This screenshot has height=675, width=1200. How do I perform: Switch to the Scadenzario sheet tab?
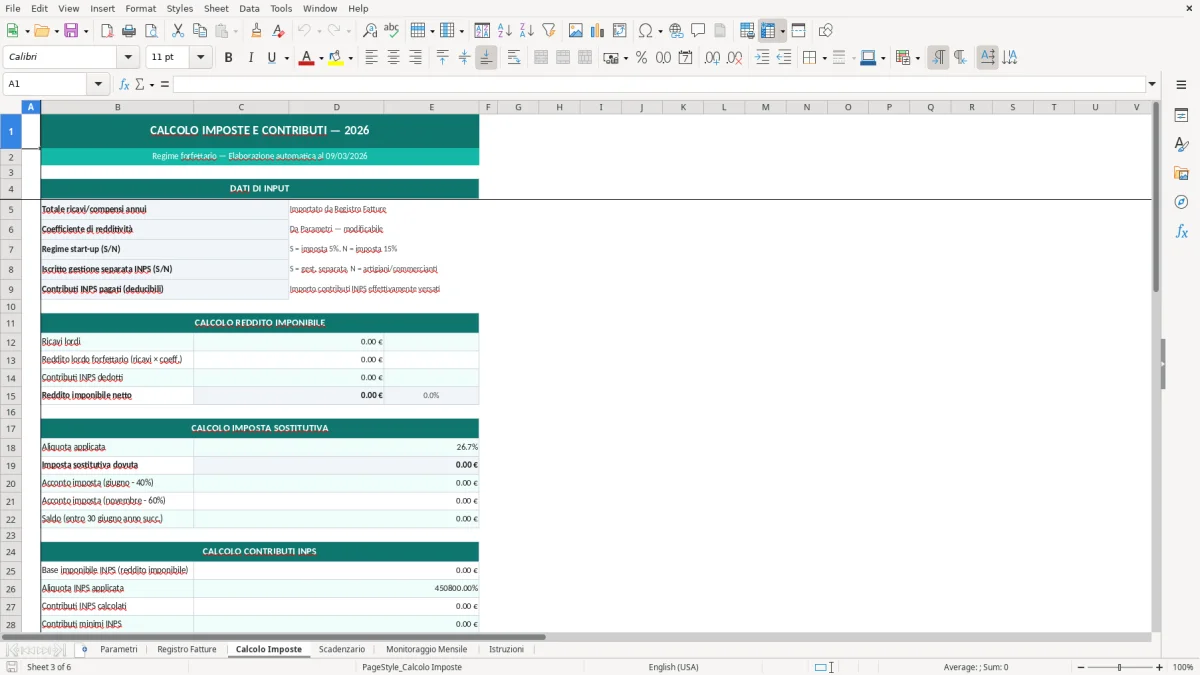click(342, 649)
